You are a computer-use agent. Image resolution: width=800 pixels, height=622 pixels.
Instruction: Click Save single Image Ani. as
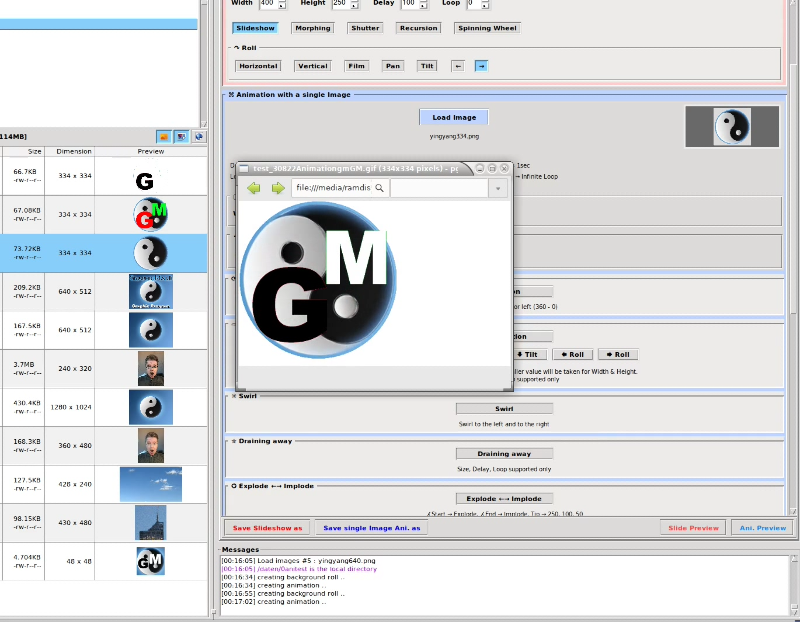coord(371,528)
